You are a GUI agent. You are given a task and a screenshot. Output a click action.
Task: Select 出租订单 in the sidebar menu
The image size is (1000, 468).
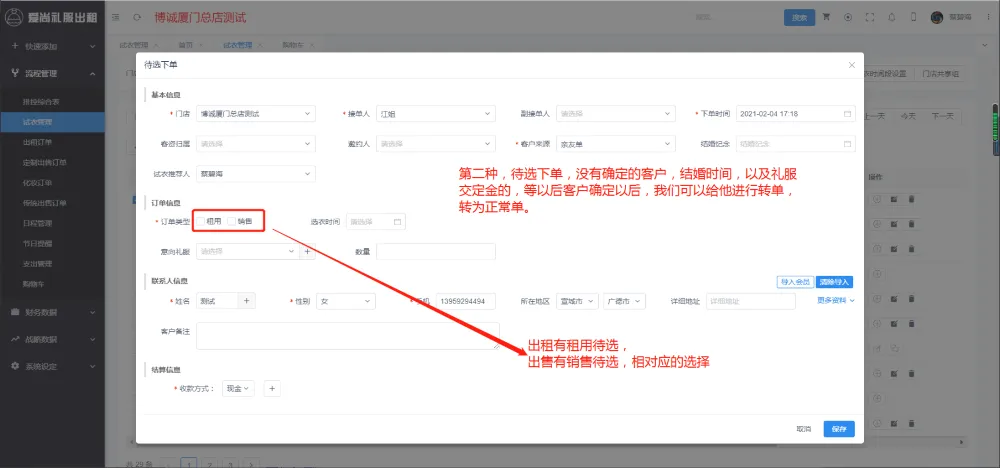(x=38, y=142)
